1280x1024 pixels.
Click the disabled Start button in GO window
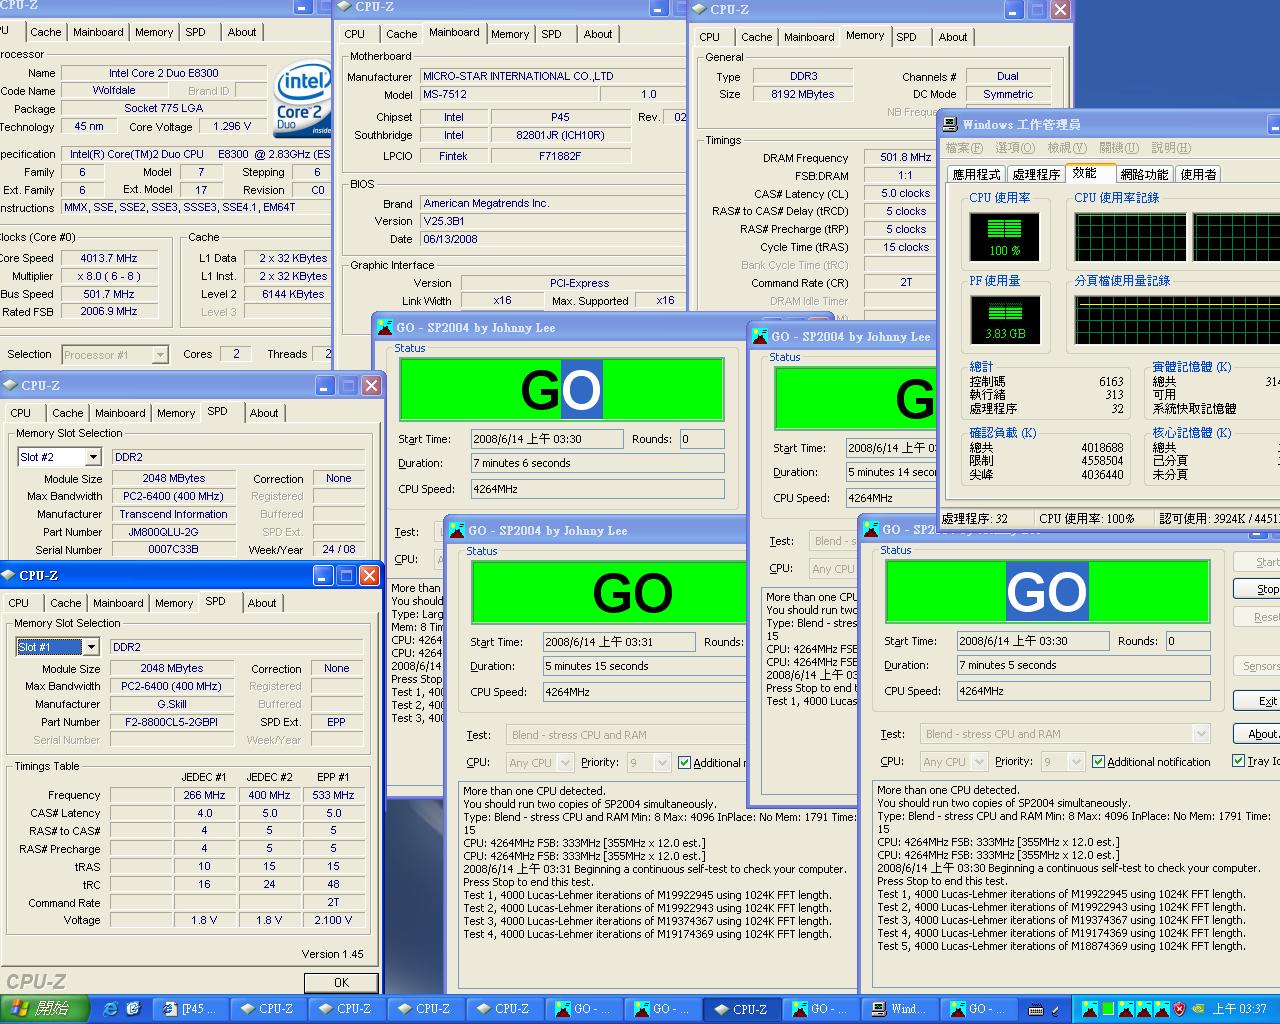tap(1258, 562)
